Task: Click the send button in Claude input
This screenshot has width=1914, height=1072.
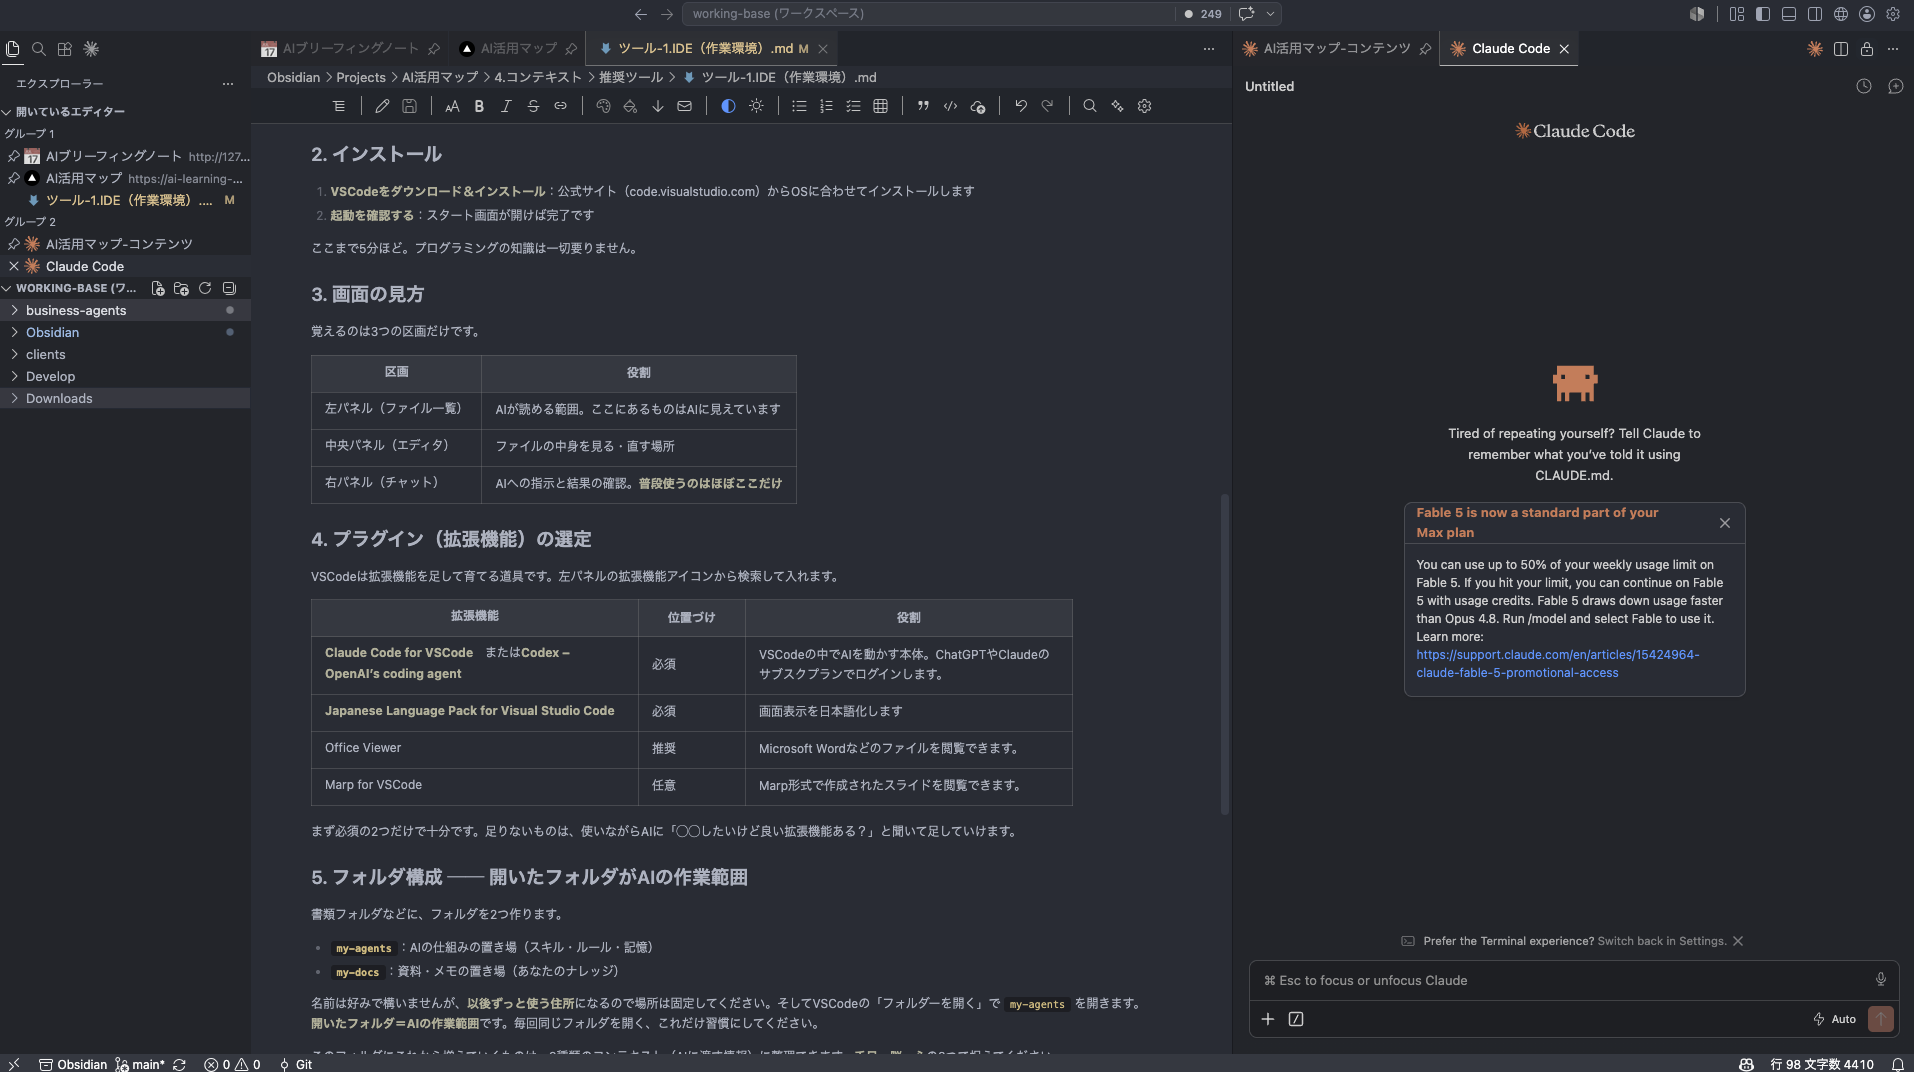Action: coord(1881,1019)
